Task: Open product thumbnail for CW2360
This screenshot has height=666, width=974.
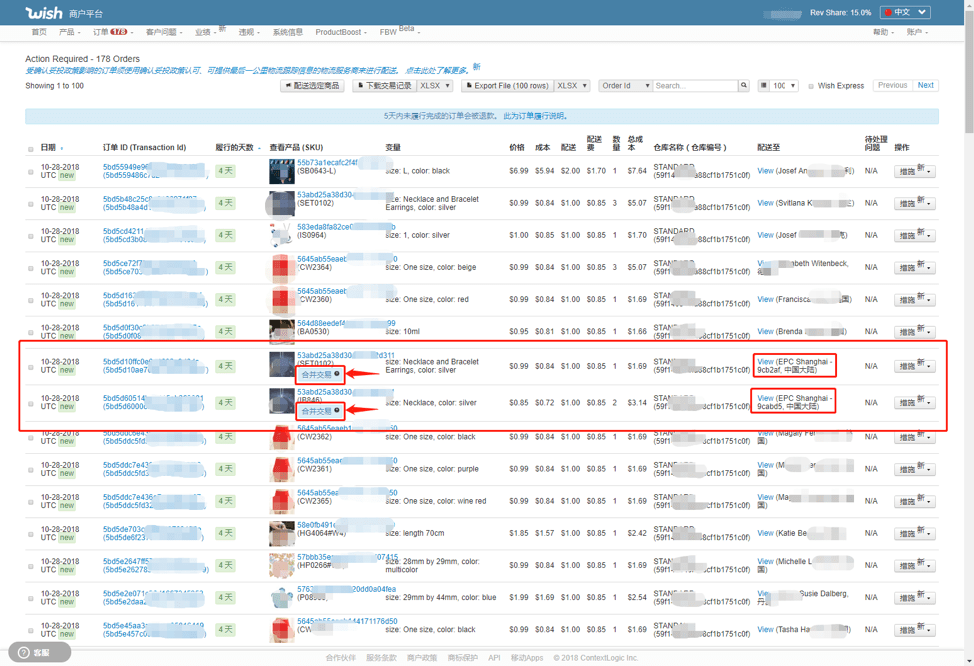Action: point(281,299)
